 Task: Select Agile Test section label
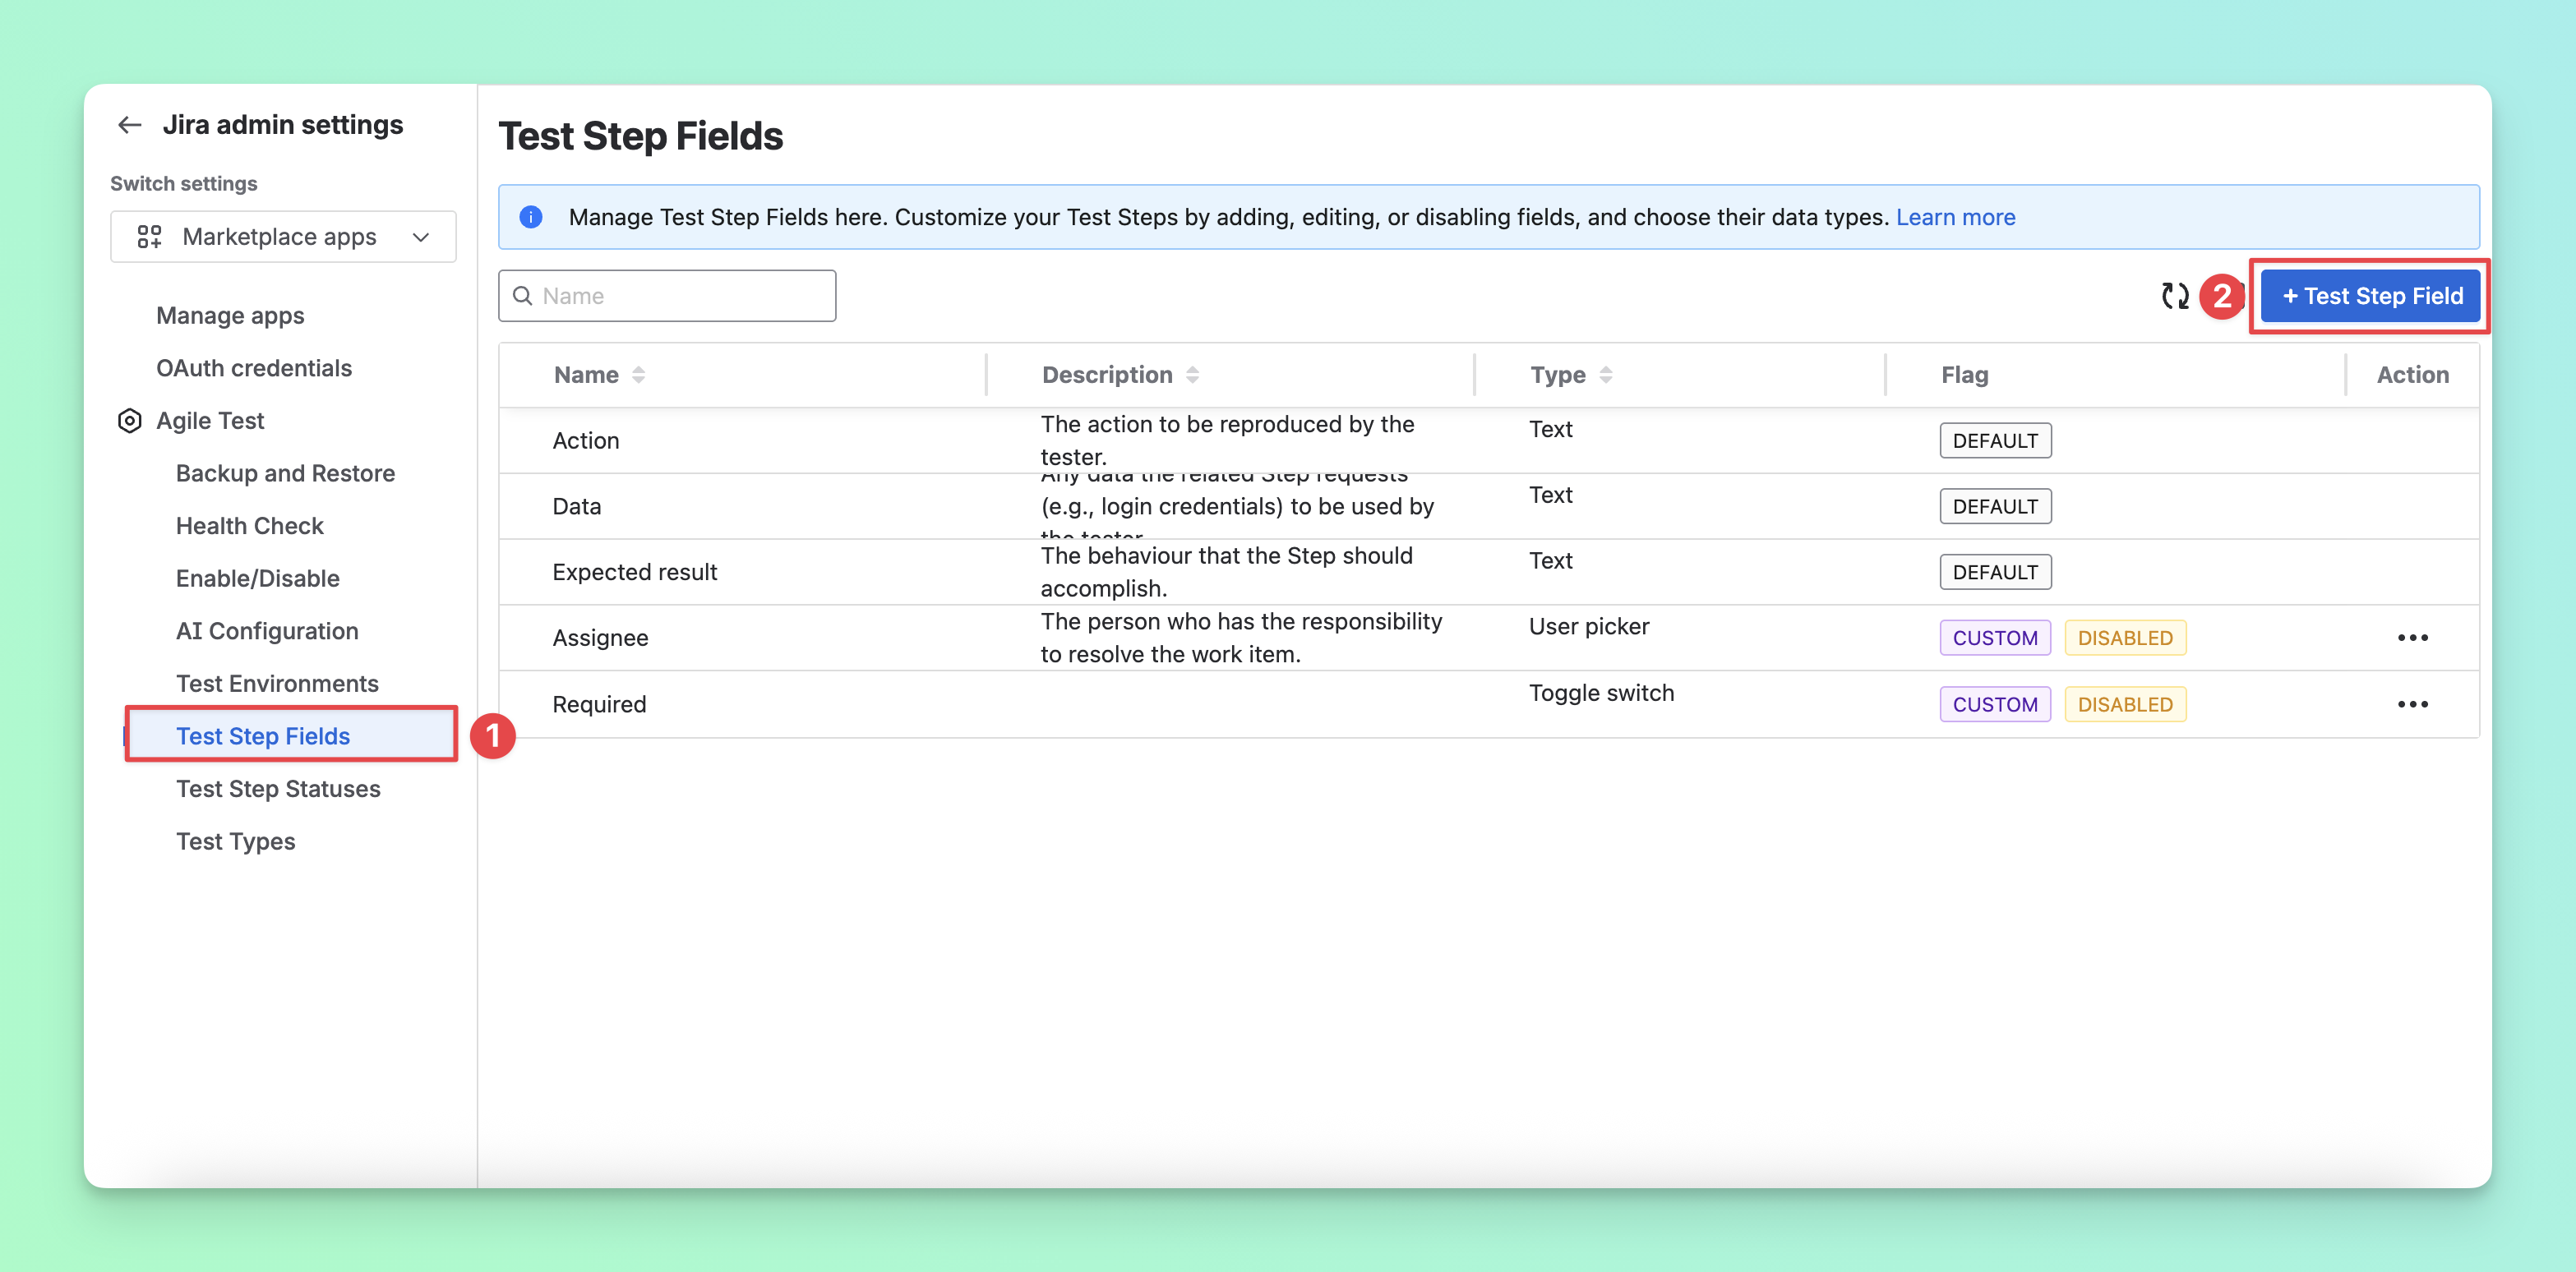[210, 421]
